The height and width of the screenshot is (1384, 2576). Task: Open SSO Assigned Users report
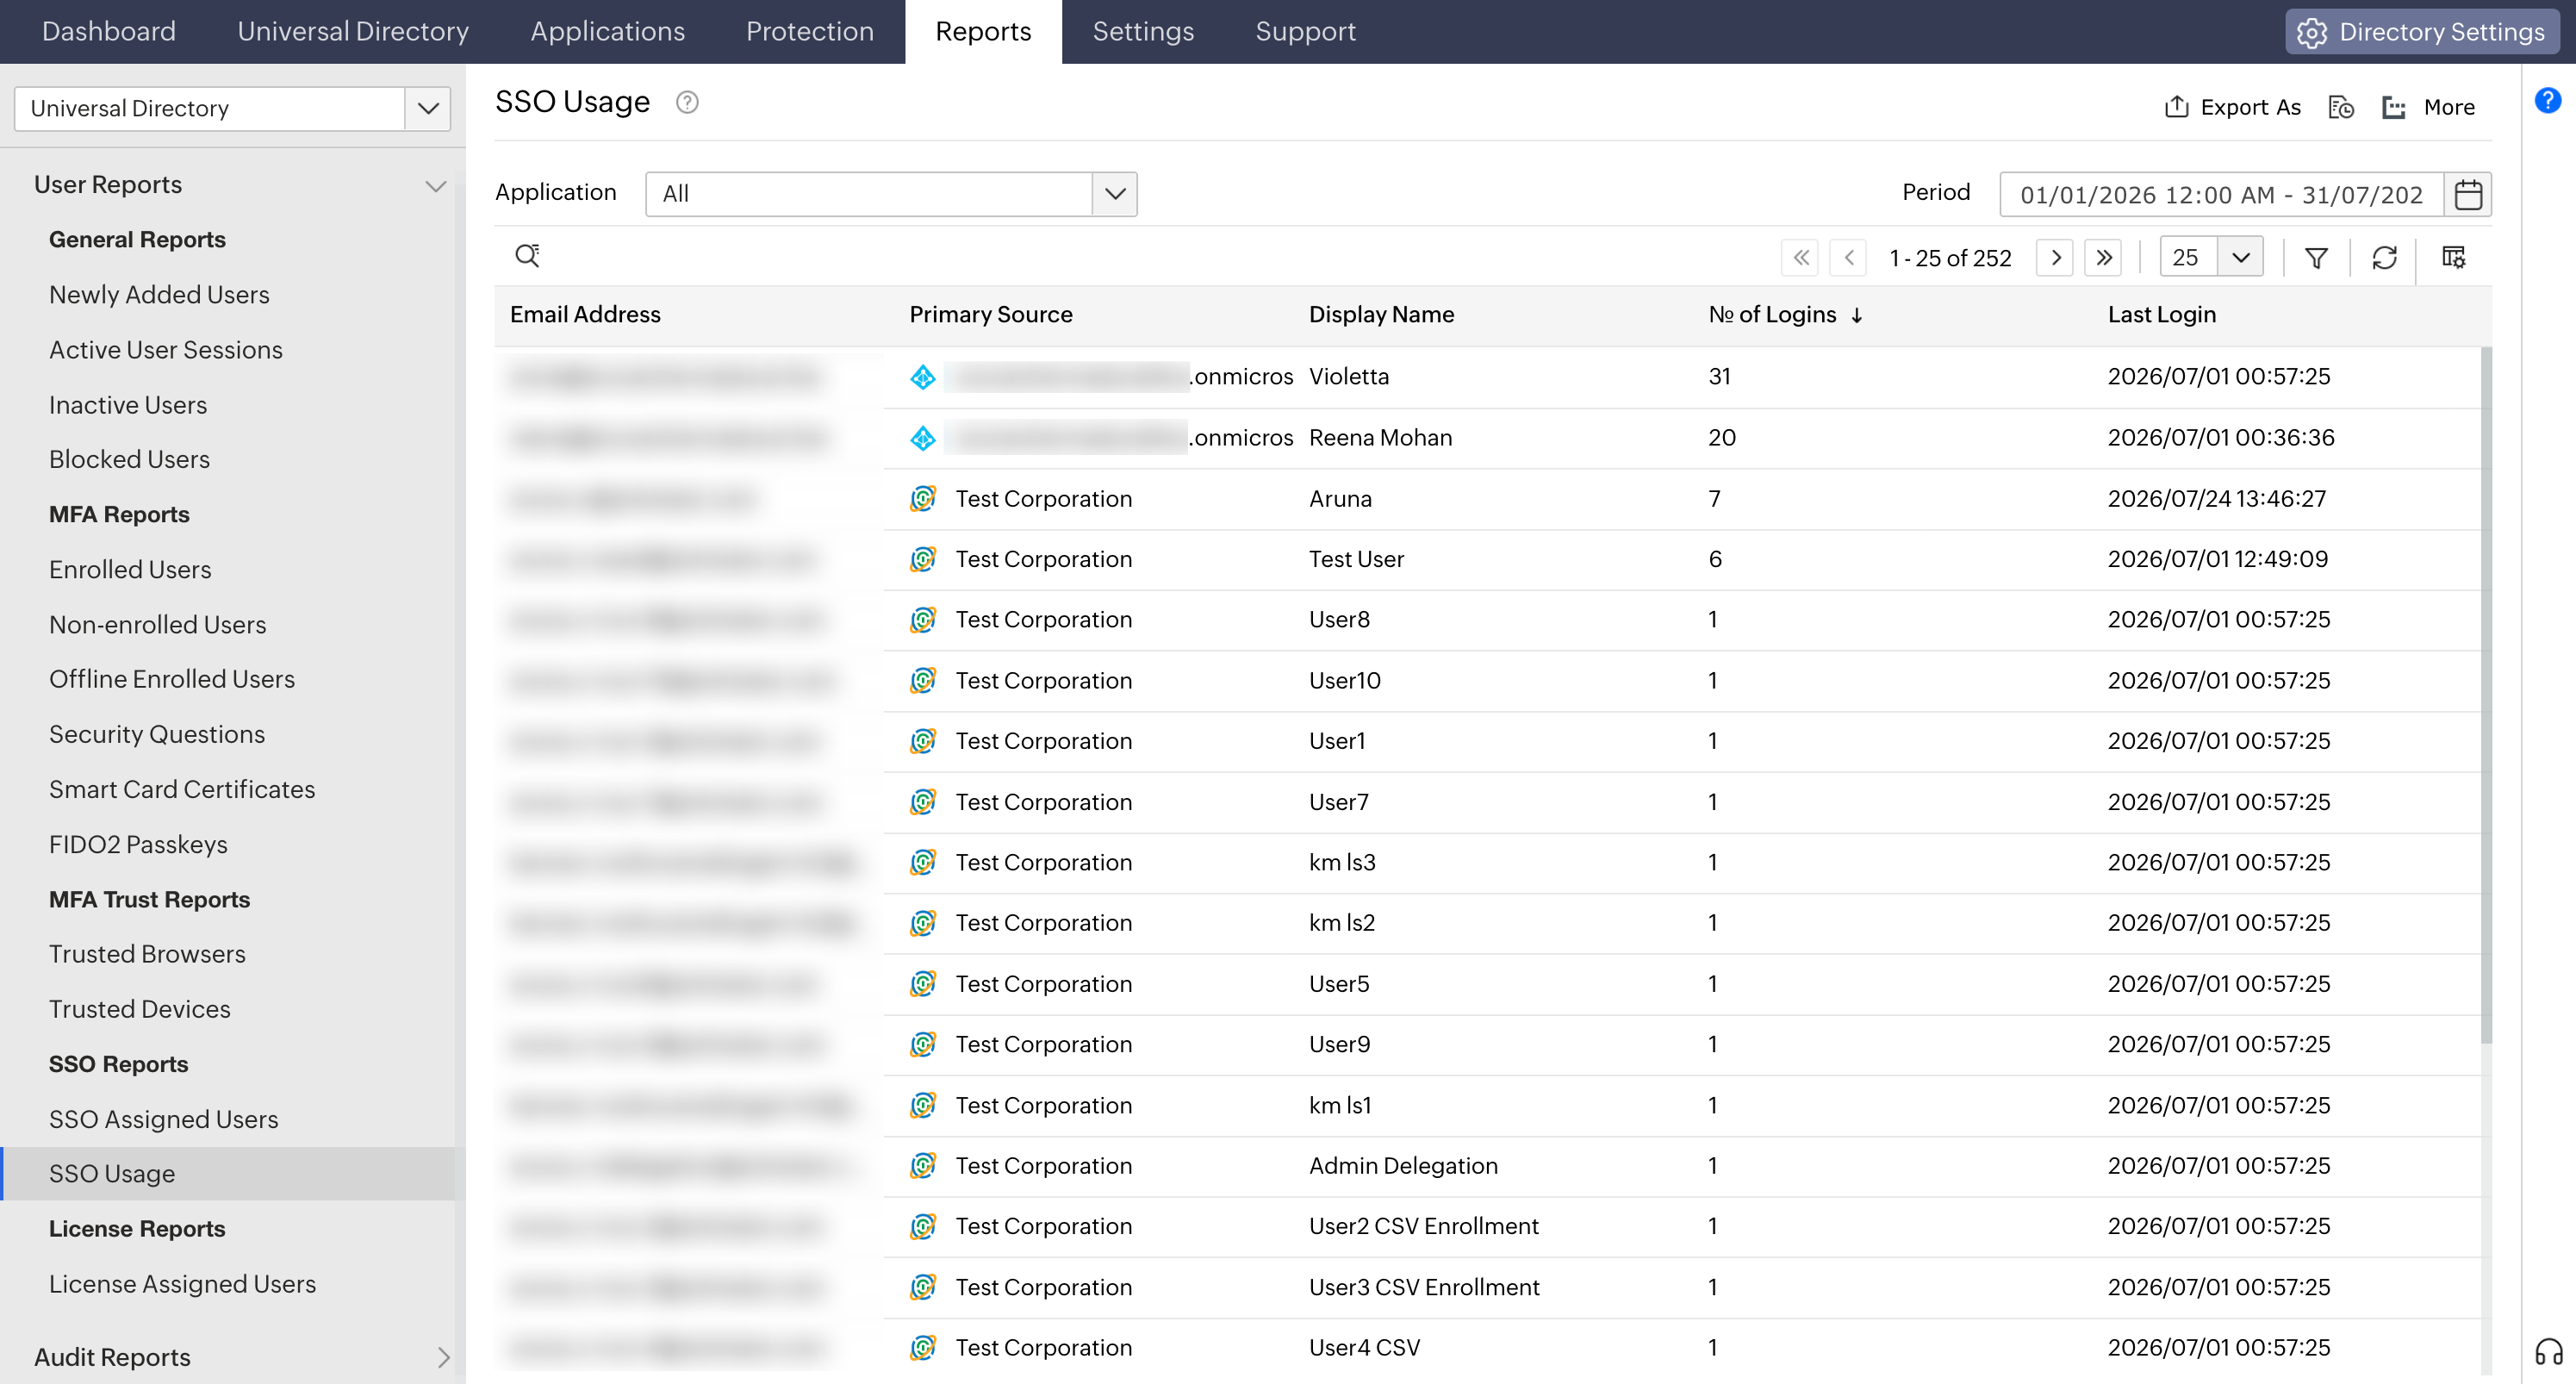click(x=164, y=1119)
